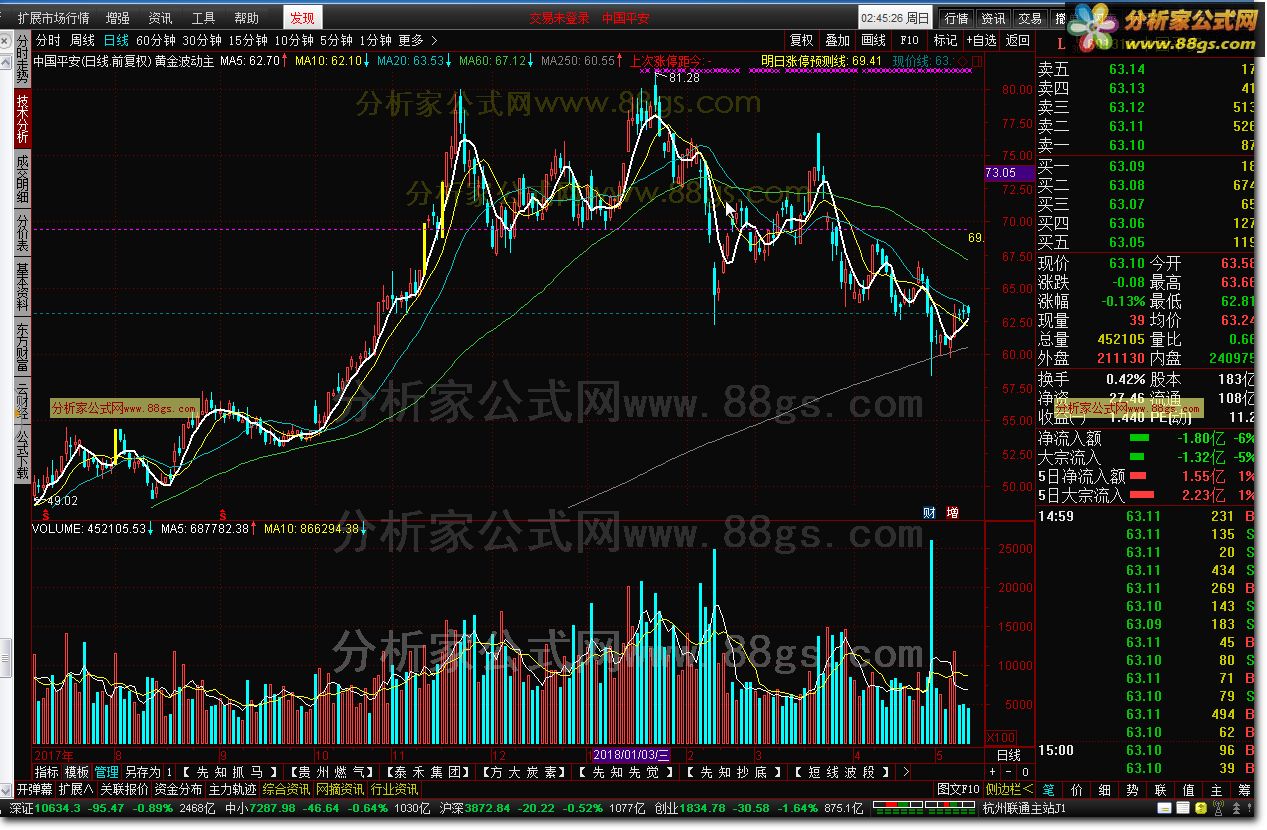The image size is (1267, 830).
Task: Open the 增强 menu
Action: pyautogui.click(x=117, y=18)
